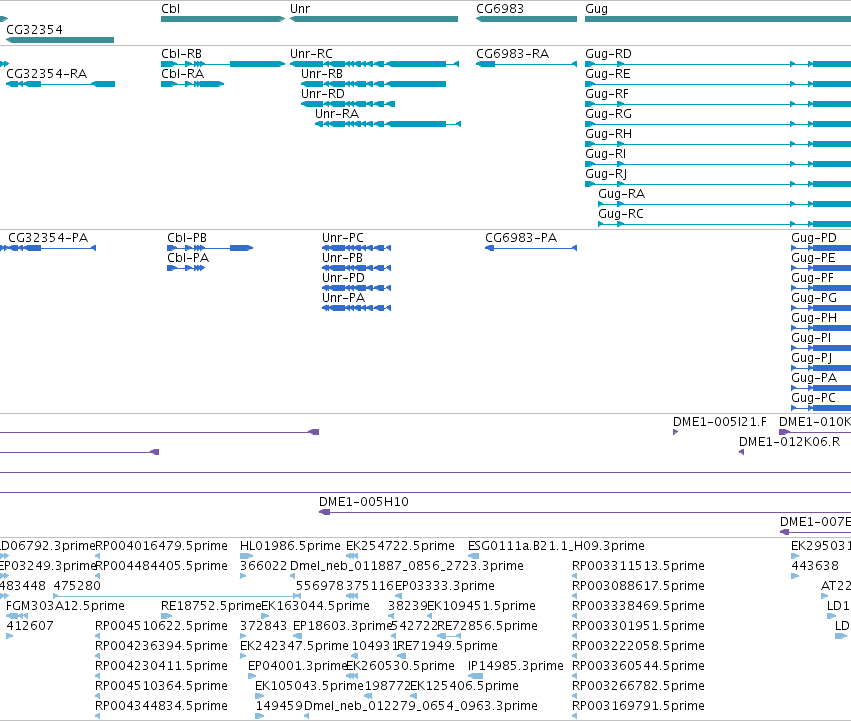Select the Cbl gene bar
851x721 pixels.
[x=223, y=19]
